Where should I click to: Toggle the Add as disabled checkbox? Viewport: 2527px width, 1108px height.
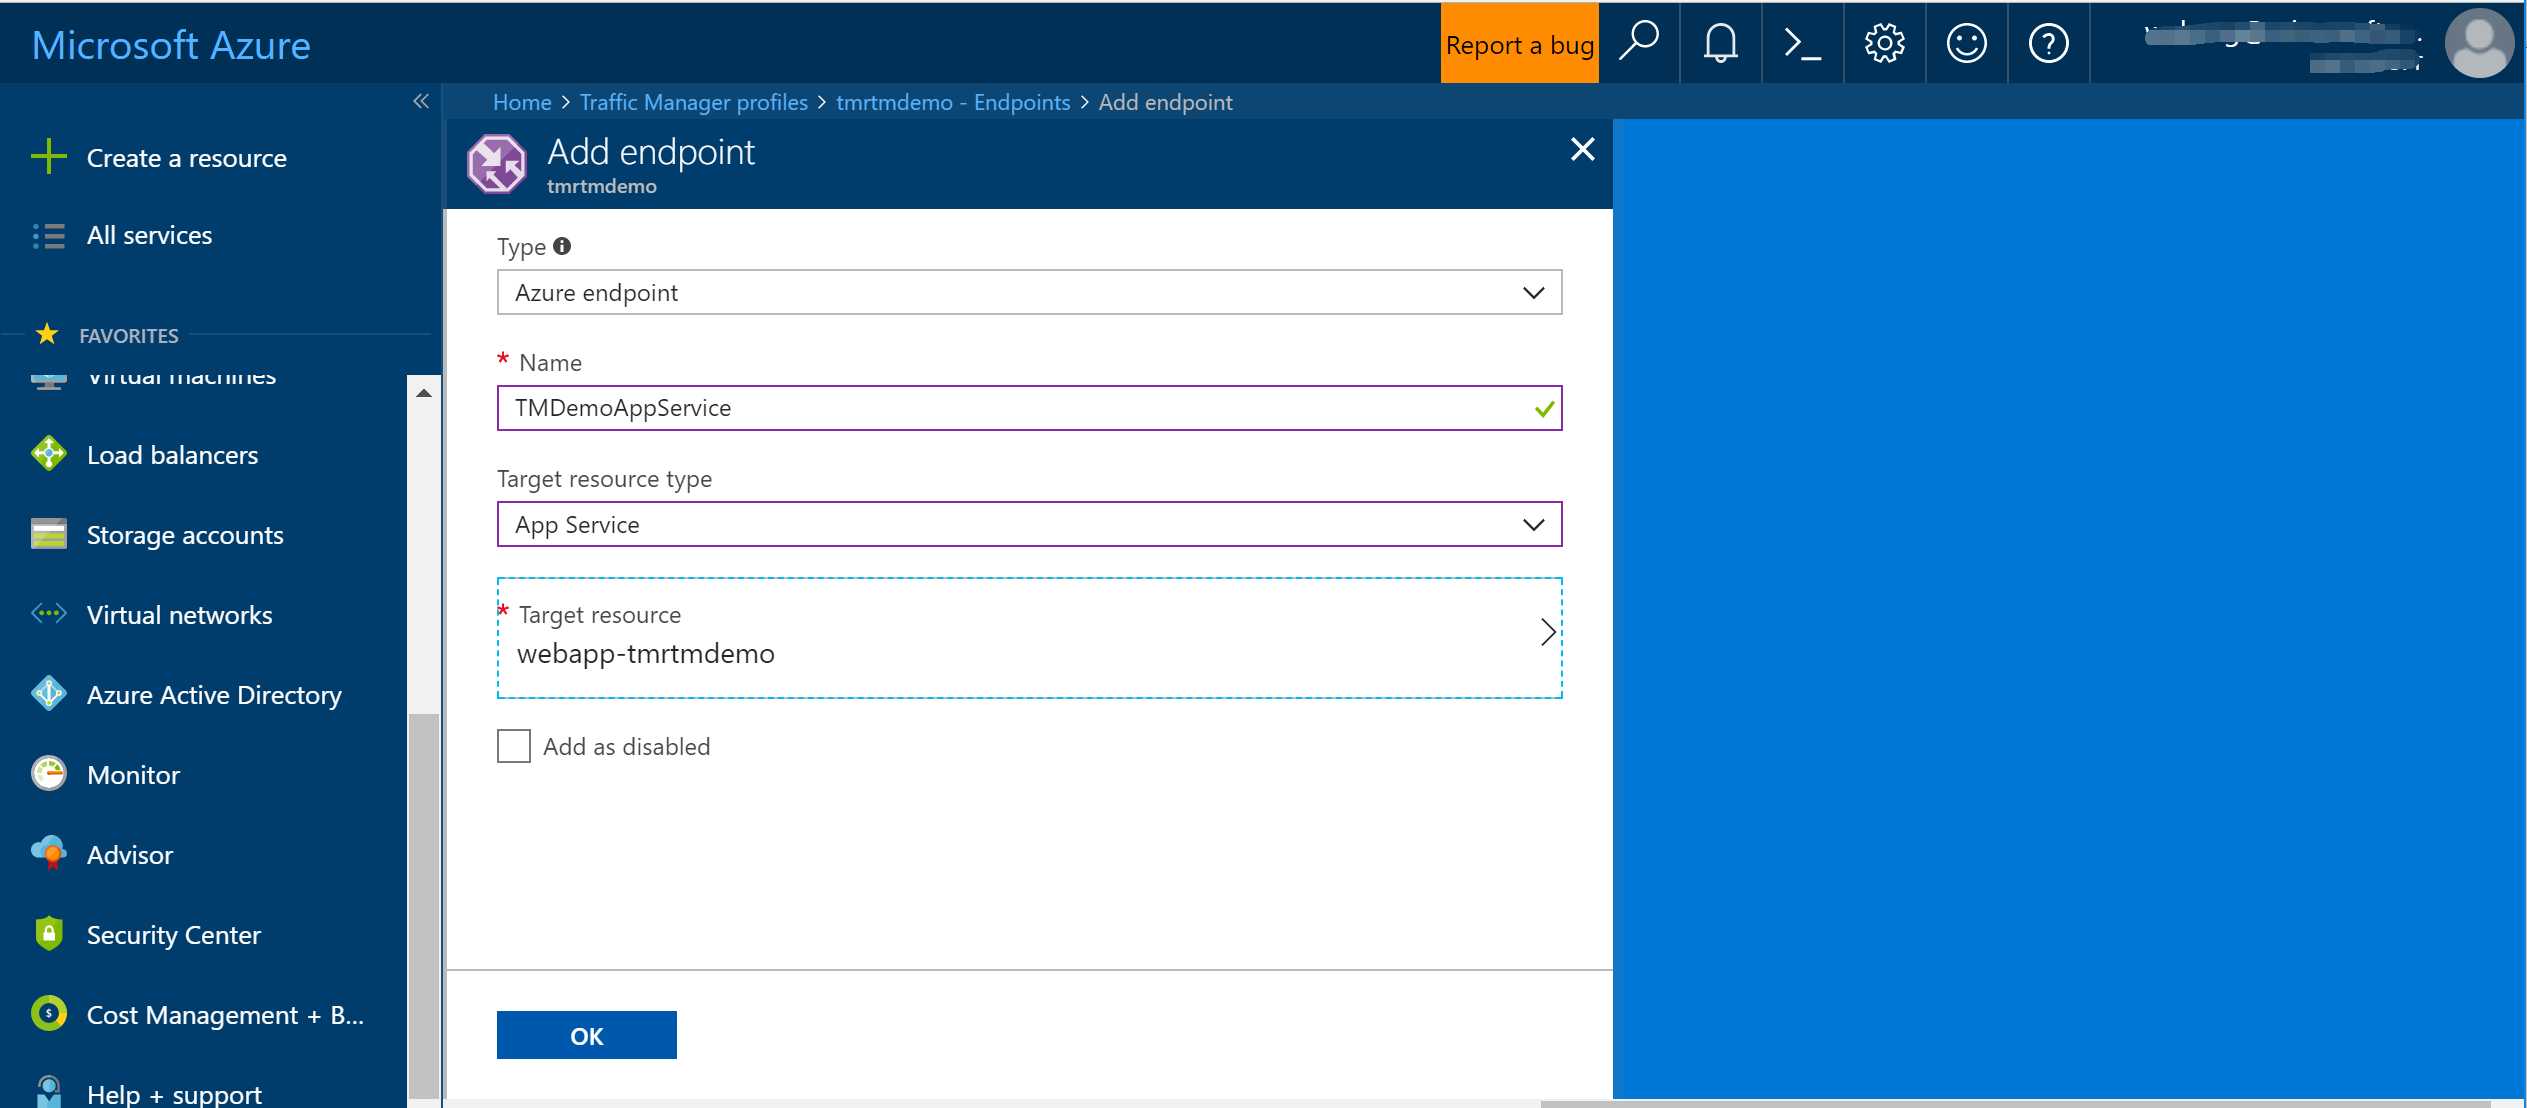coord(512,744)
